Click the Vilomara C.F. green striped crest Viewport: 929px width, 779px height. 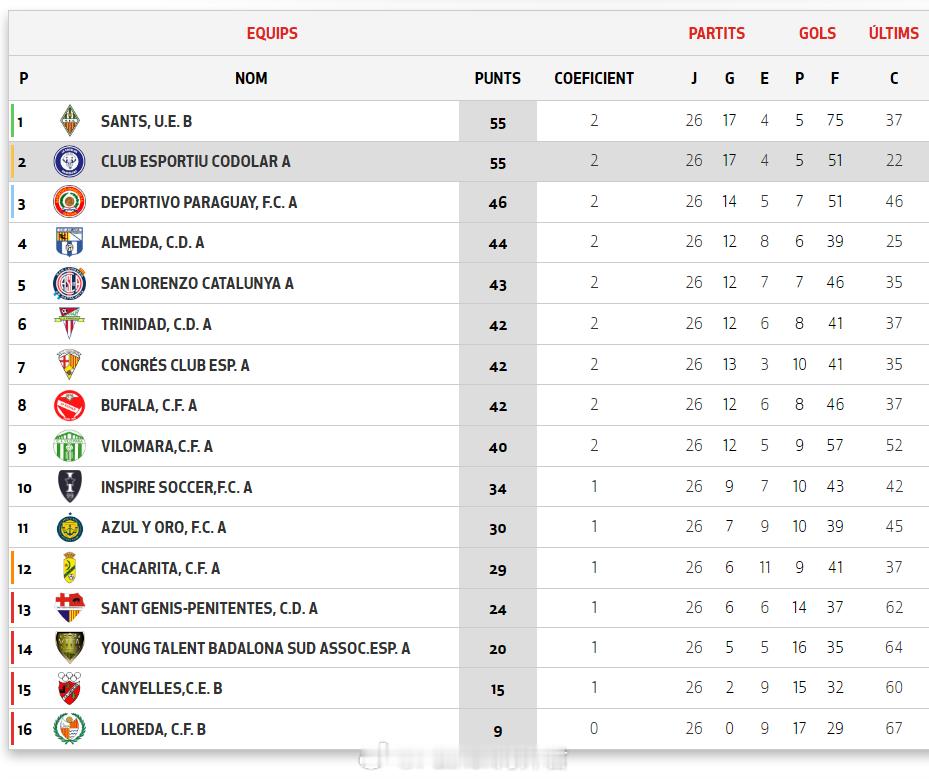69,446
